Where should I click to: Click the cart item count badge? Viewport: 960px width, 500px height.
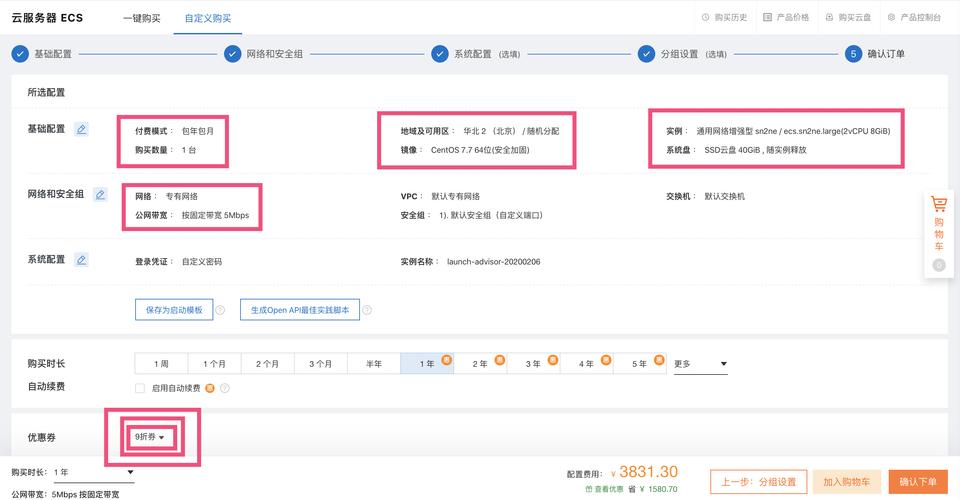[939, 265]
